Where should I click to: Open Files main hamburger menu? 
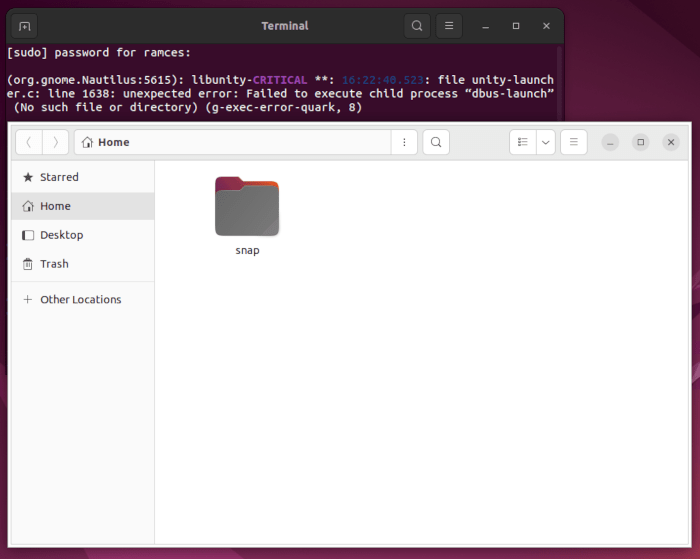coord(574,142)
